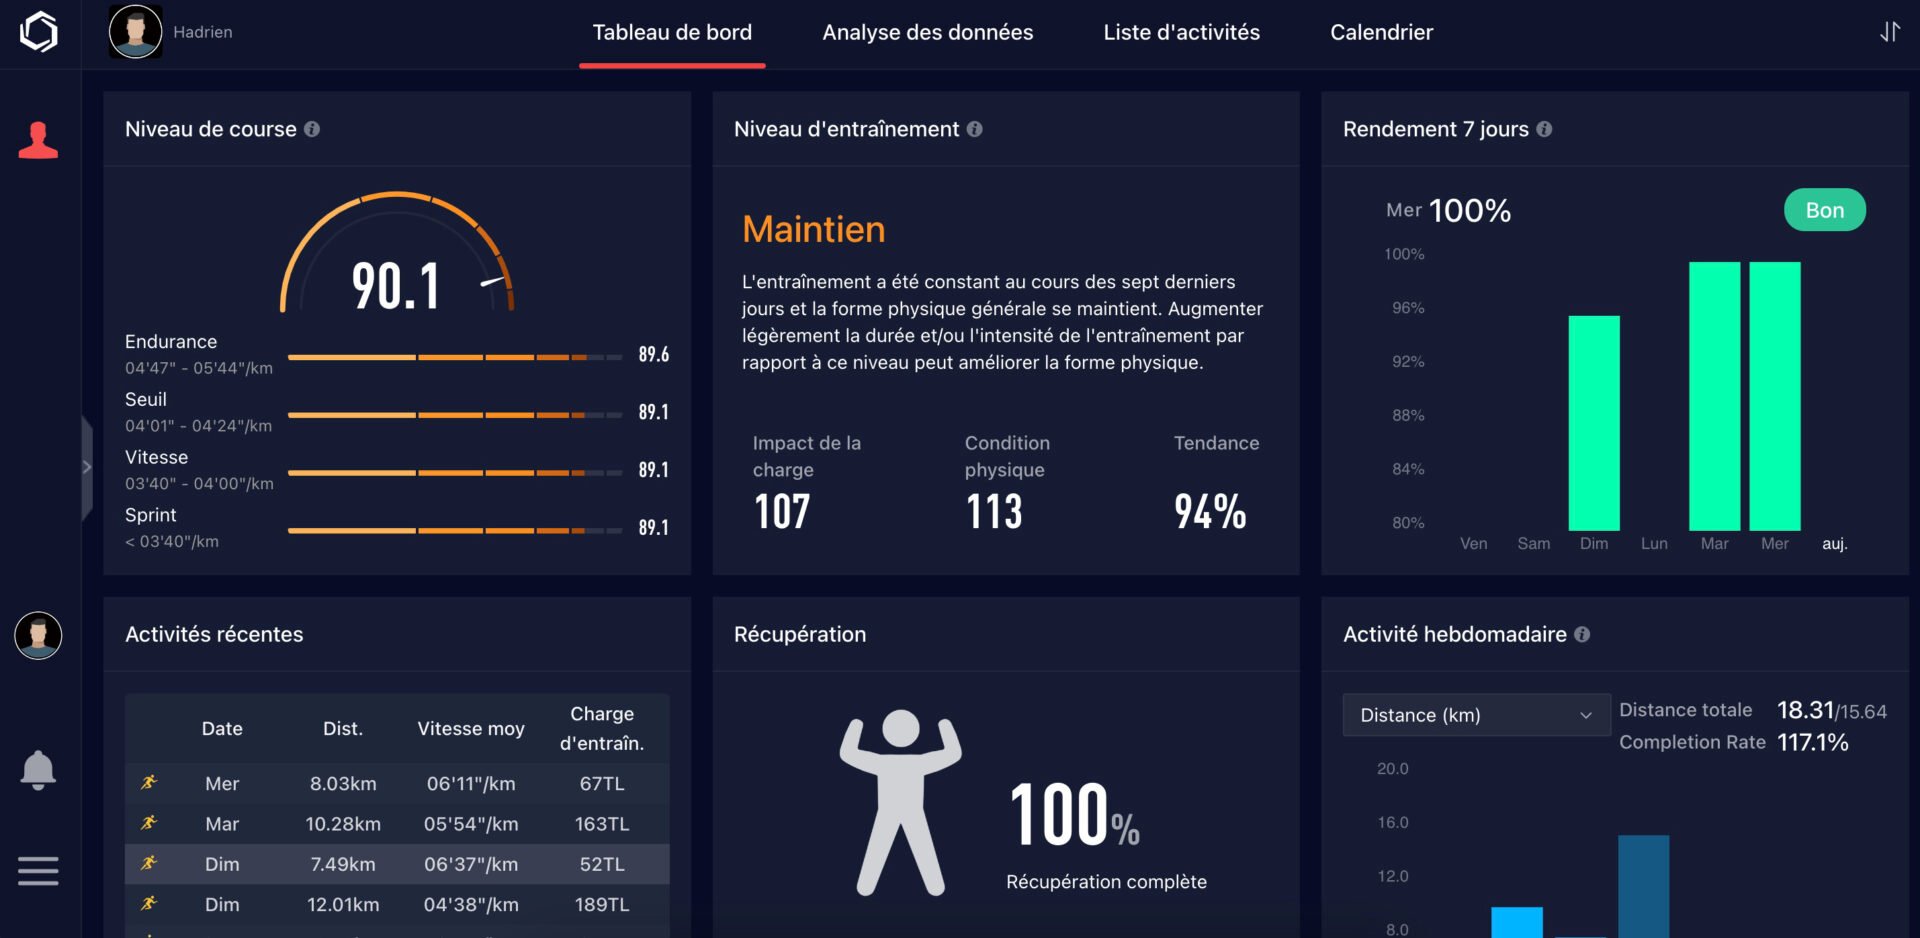Click the Endurance score 89.6
The image size is (1920, 938).
pyautogui.click(x=654, y=354)
